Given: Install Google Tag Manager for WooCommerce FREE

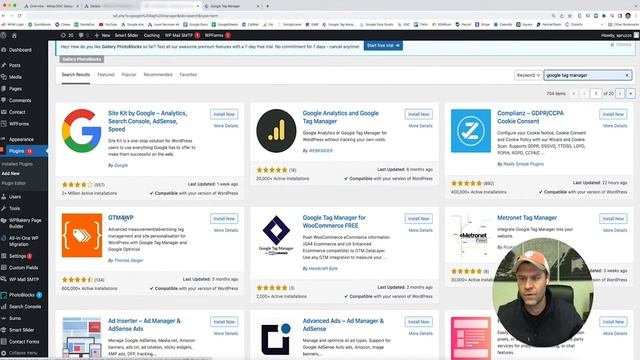Looking at the screenshot, I should tap(419, 219).
